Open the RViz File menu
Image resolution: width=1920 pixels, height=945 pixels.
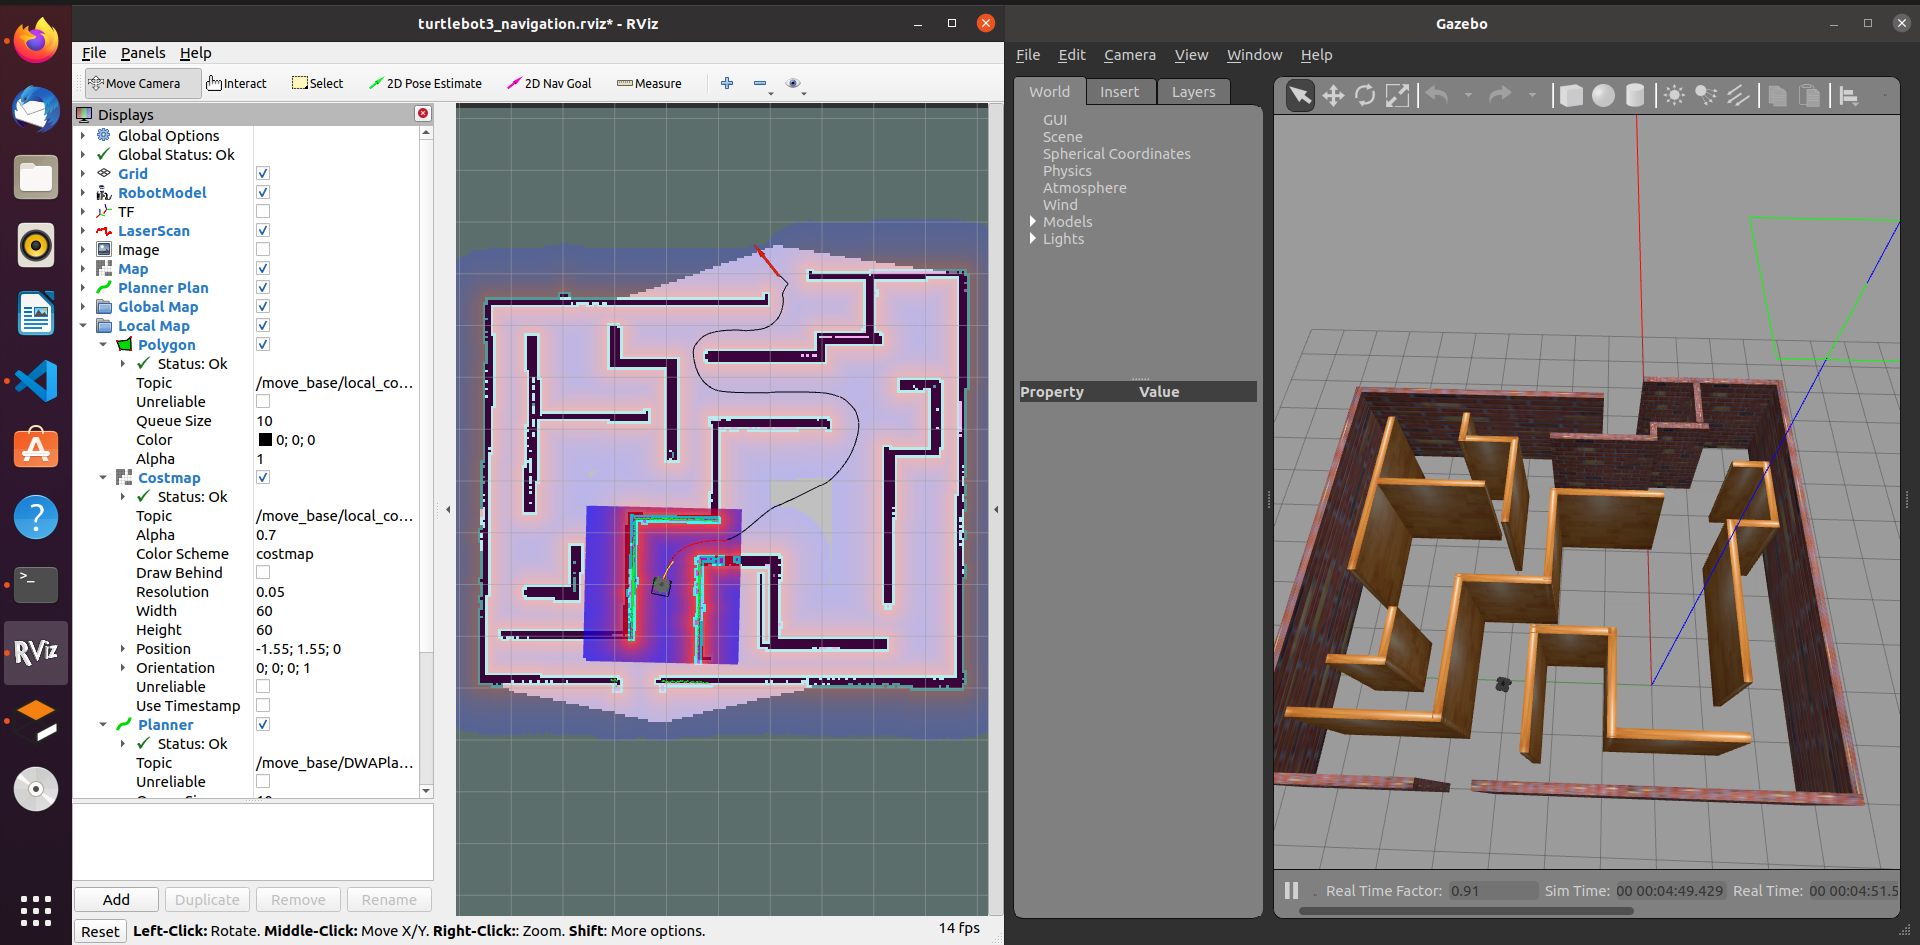pos(94,53)
